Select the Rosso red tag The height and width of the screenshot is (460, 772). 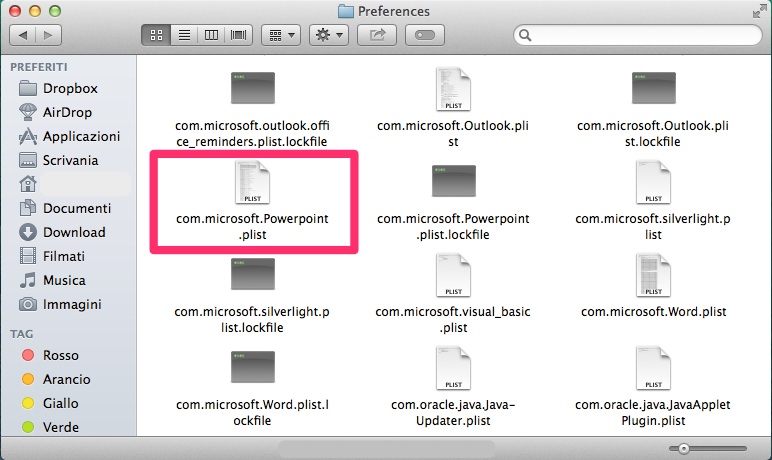[50, 355]
